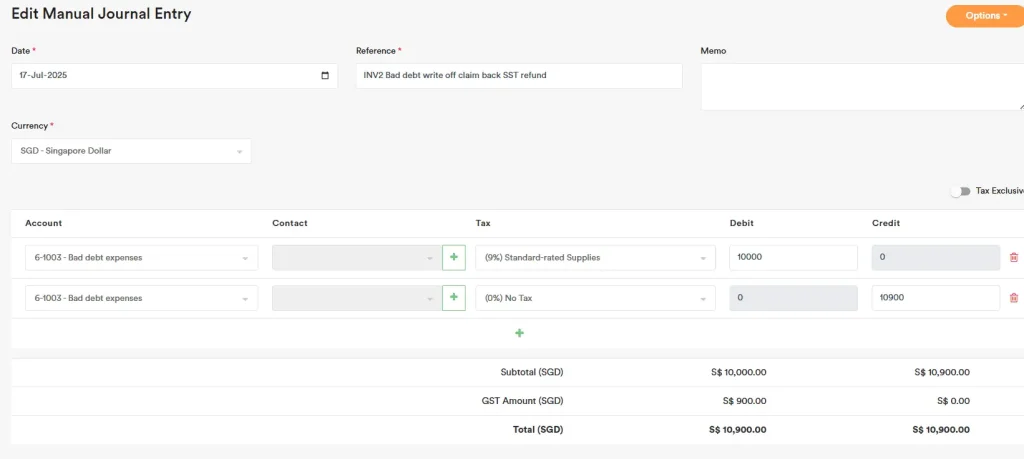1024x459 pixels.
Task: Click green plus to add contact, second row
Action: pos(454,298)
